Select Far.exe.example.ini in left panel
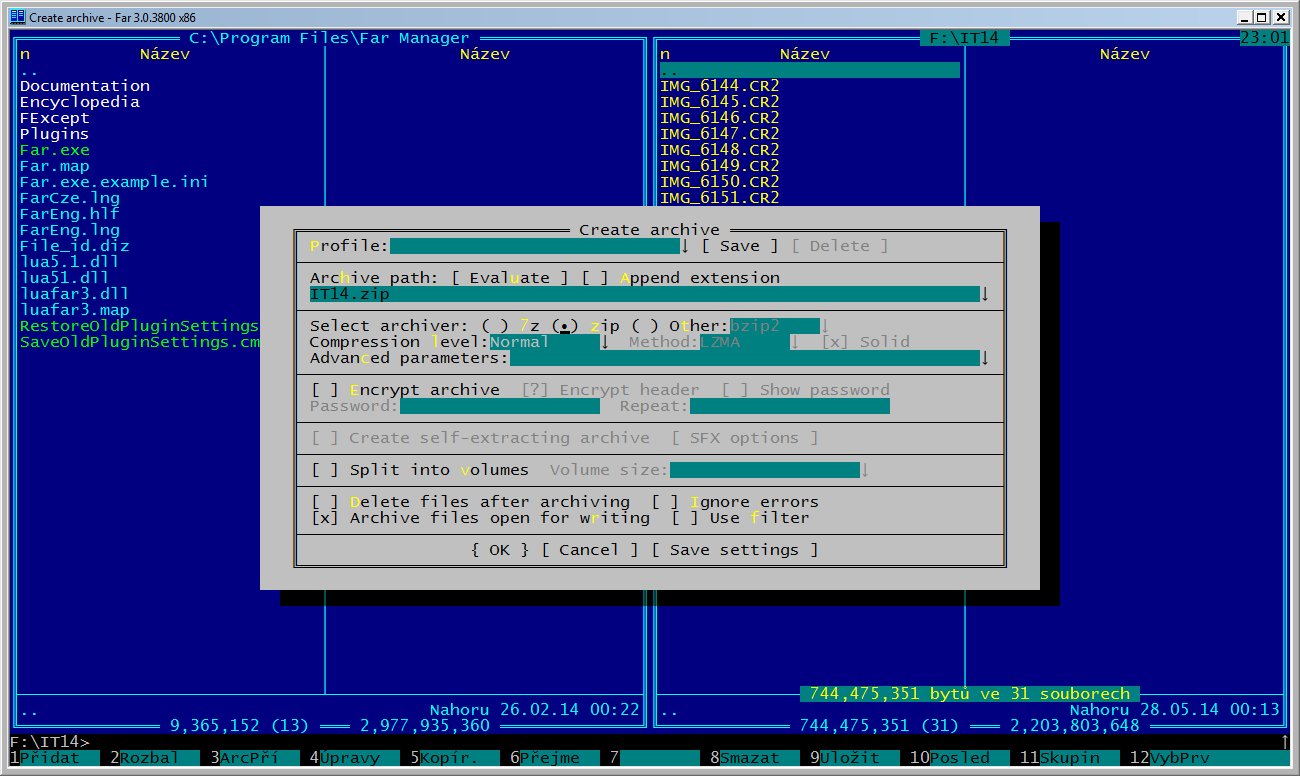1300x776 pixels. (114, 182)
